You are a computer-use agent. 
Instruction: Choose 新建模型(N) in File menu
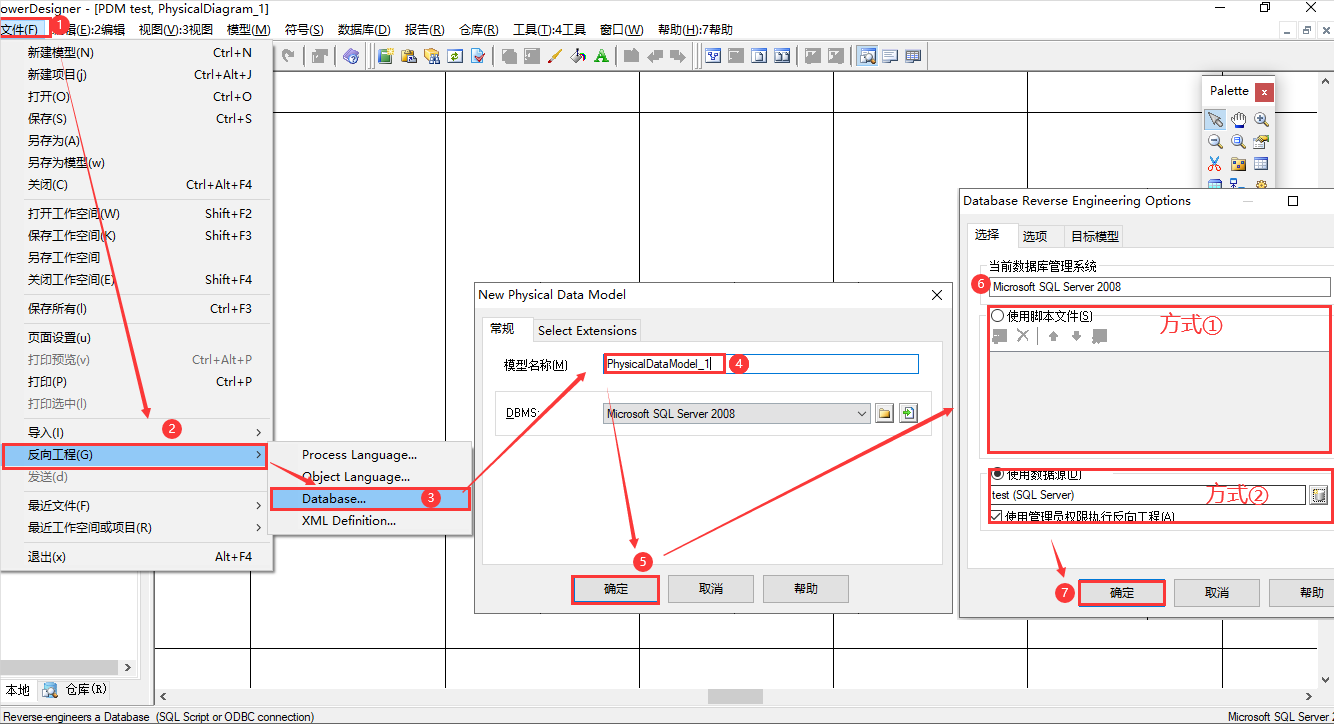134,52
